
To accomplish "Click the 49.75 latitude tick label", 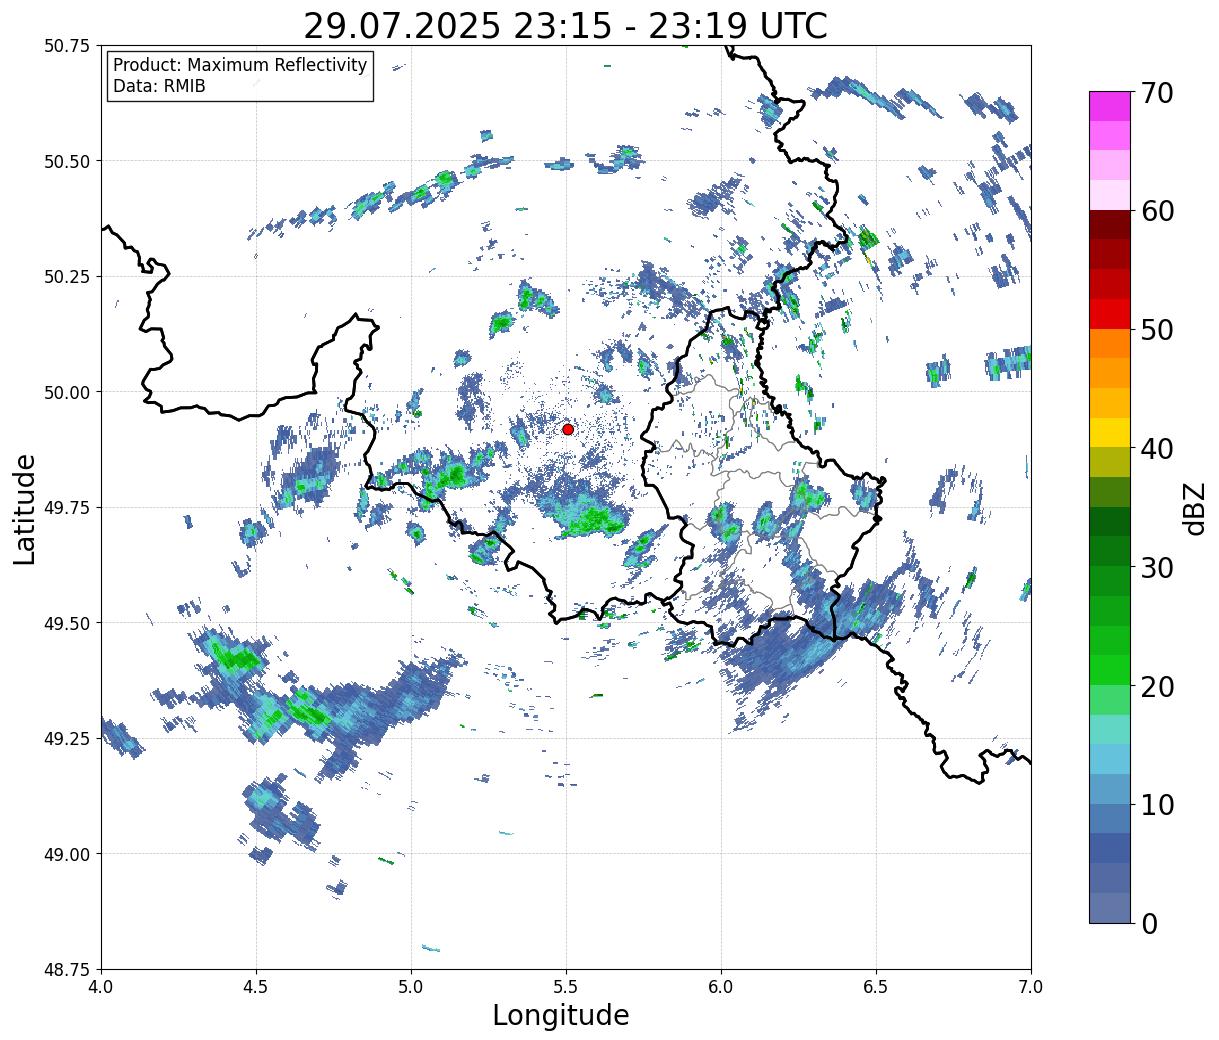I will [67, 508].
